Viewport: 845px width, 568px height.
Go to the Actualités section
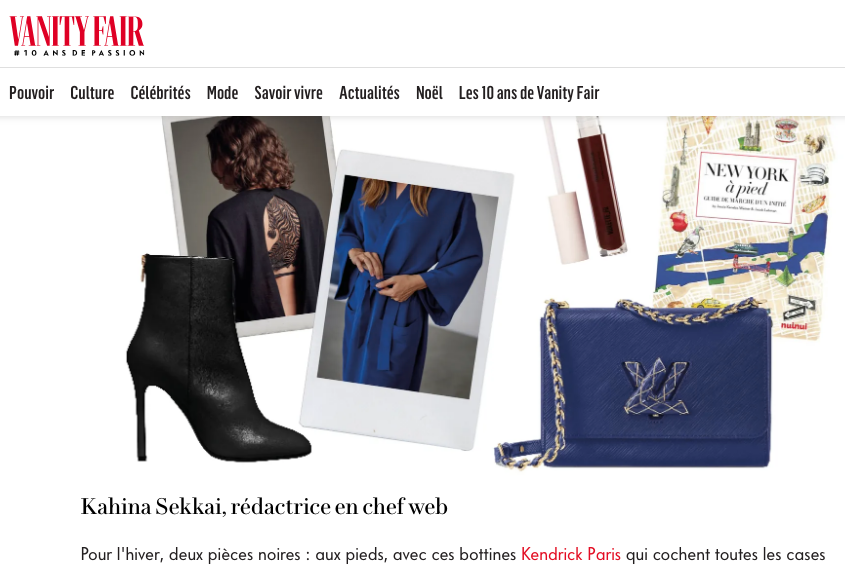coord(369,93)
